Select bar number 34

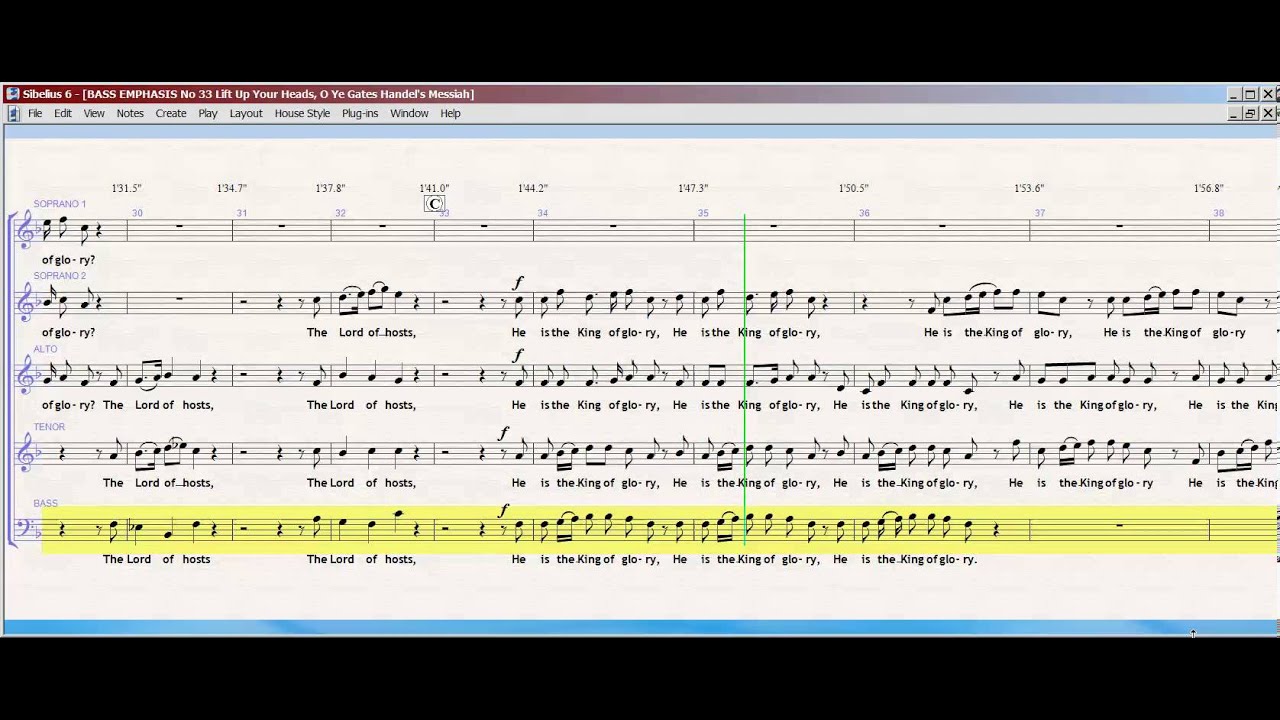click(543, 213)
